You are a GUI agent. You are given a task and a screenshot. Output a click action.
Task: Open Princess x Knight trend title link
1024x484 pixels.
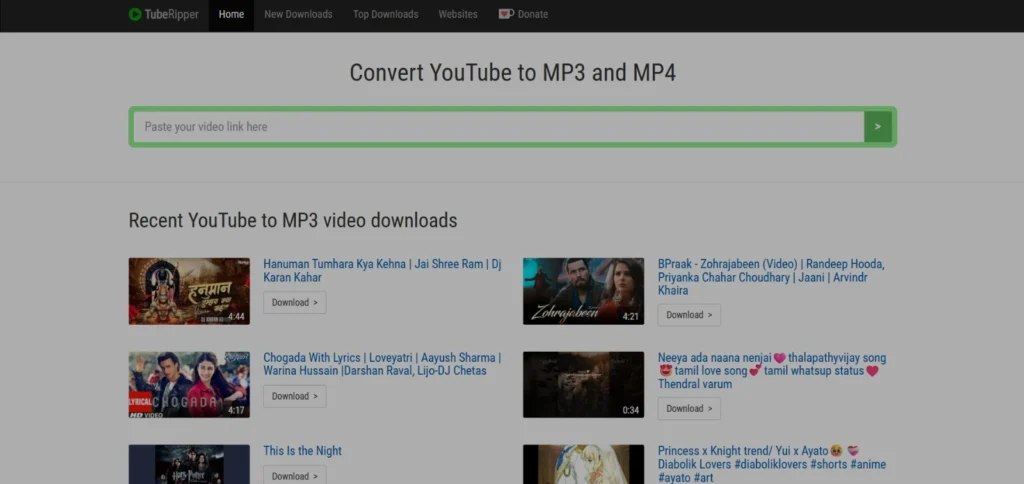(772, 464)
